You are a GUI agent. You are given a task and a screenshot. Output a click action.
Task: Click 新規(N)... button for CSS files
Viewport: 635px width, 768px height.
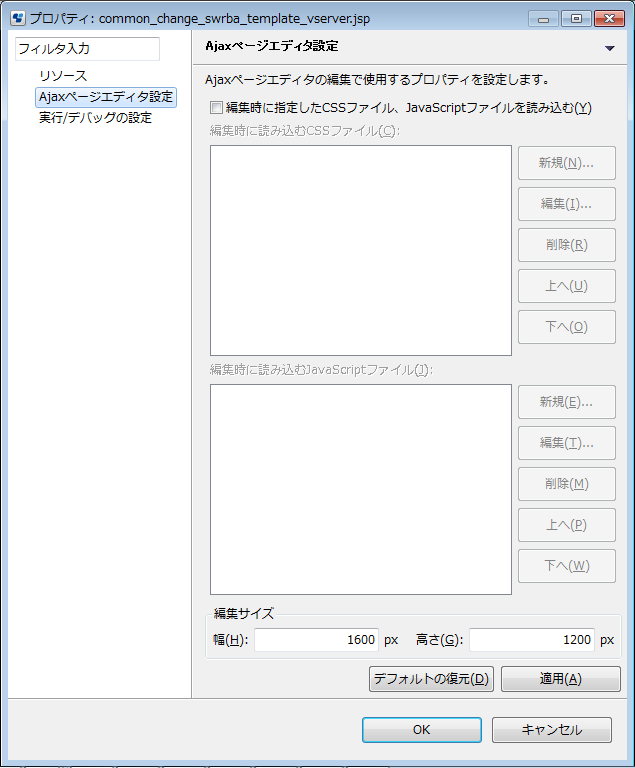pyautogui.click(x=567, y=163)
